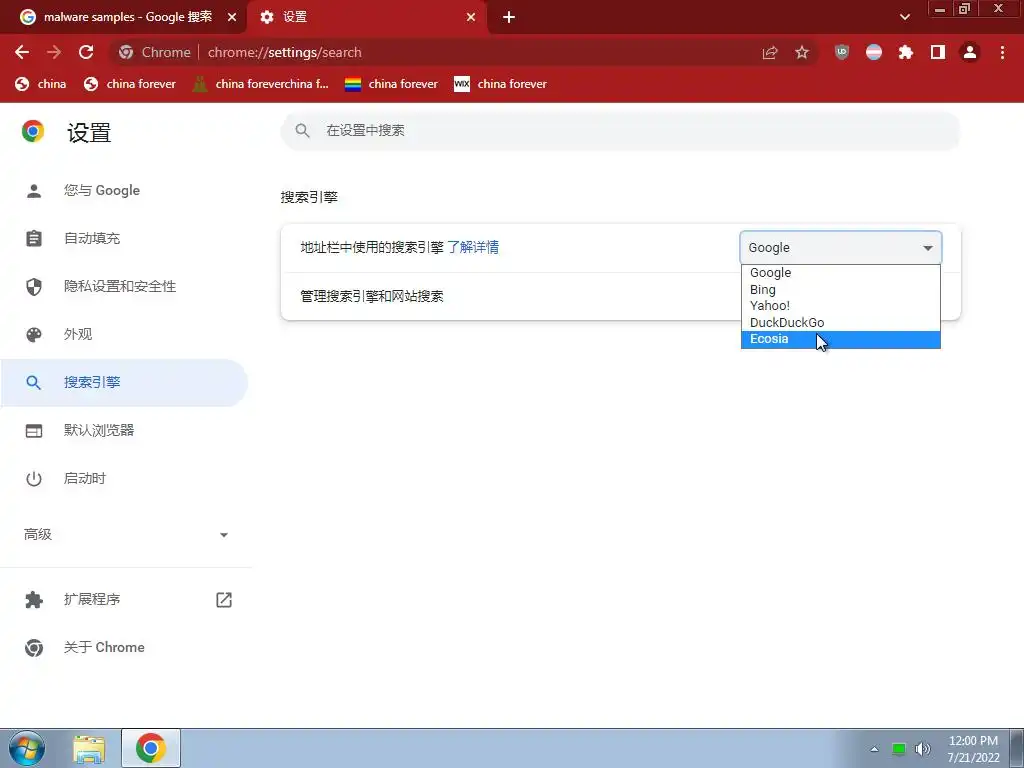Click the striped flag extension icon

click(x=874, y=52)
